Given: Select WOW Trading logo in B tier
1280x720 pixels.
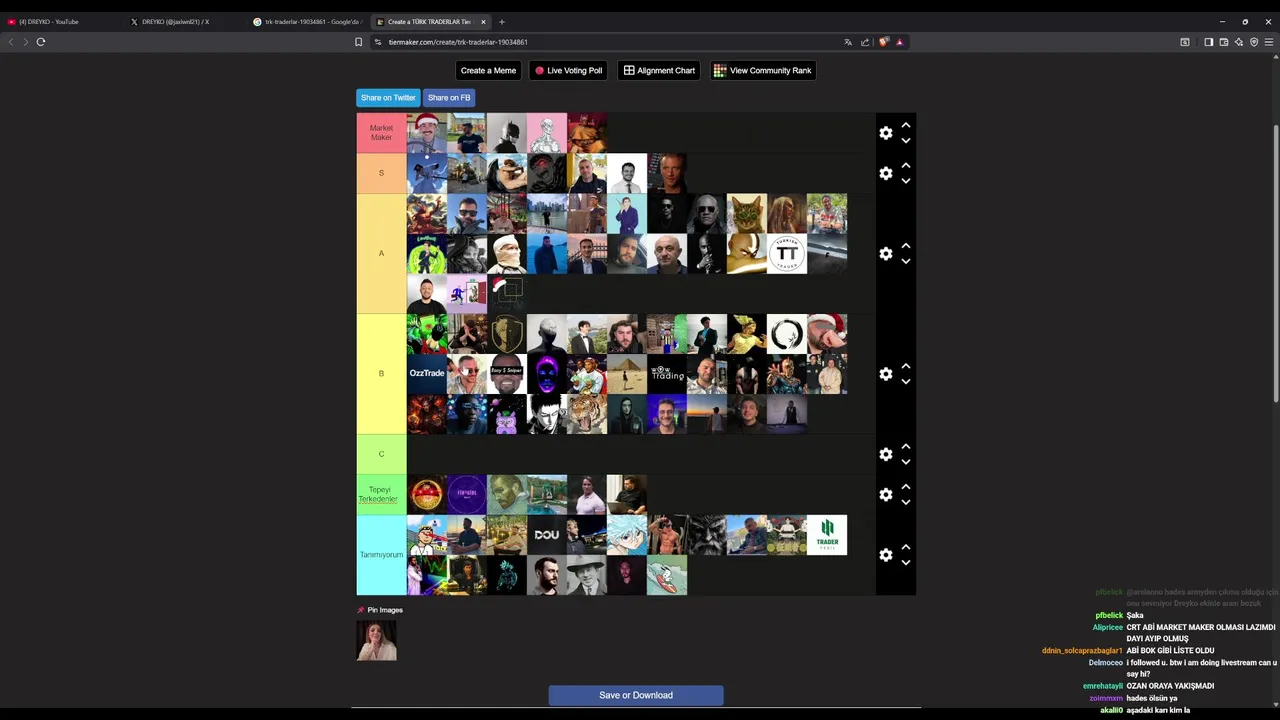Looking at the screenshot, I should [x=667, y=374].
